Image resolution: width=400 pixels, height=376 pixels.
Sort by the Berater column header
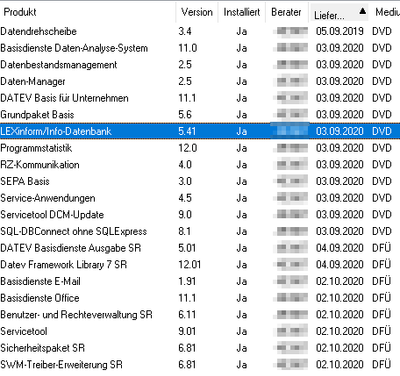(287, 12)
